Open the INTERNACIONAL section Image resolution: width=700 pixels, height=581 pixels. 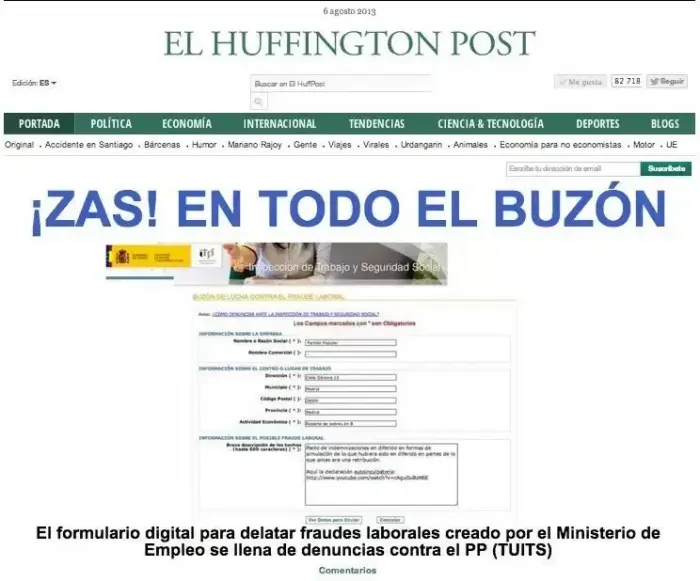279,124
